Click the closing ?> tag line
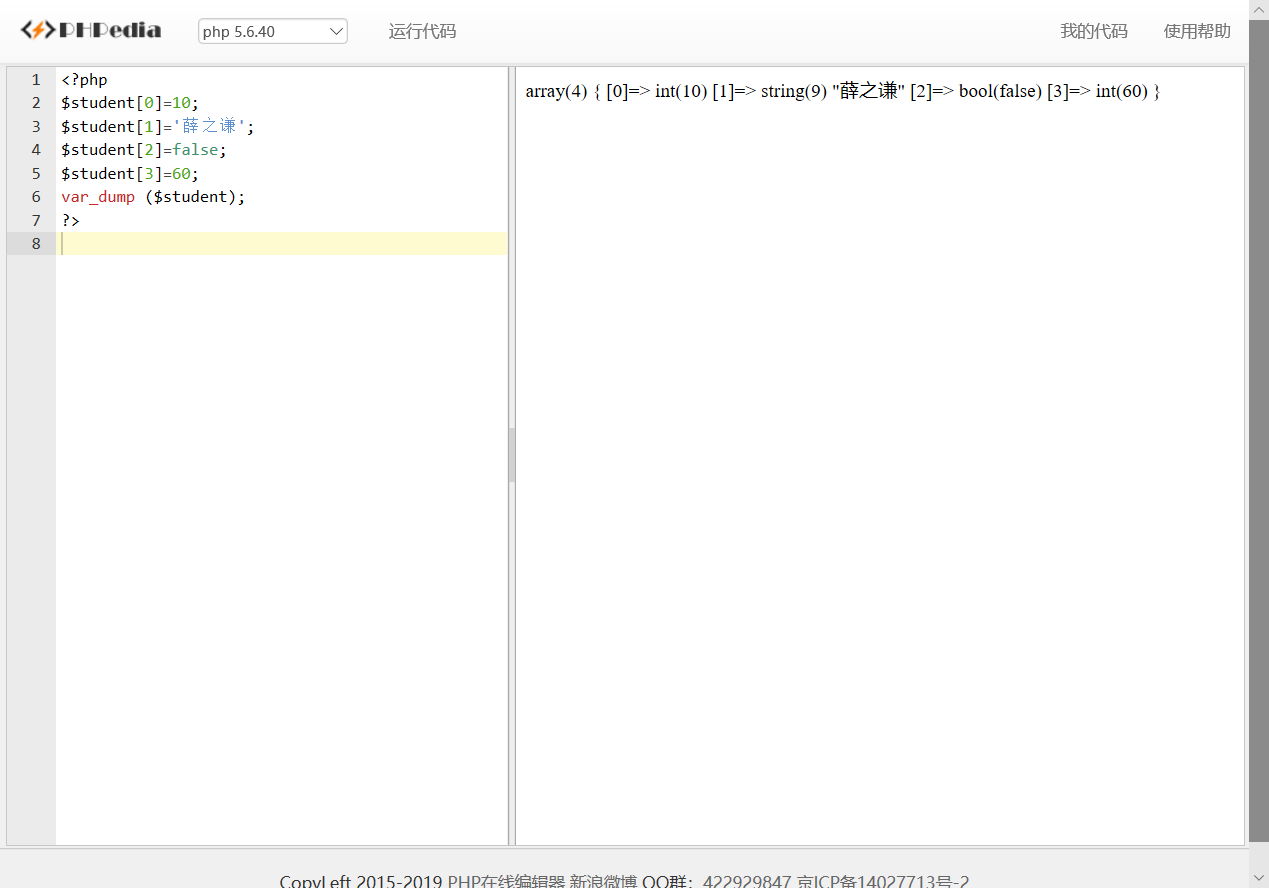The image size is (1269, 888). click(x=70, y=220)
